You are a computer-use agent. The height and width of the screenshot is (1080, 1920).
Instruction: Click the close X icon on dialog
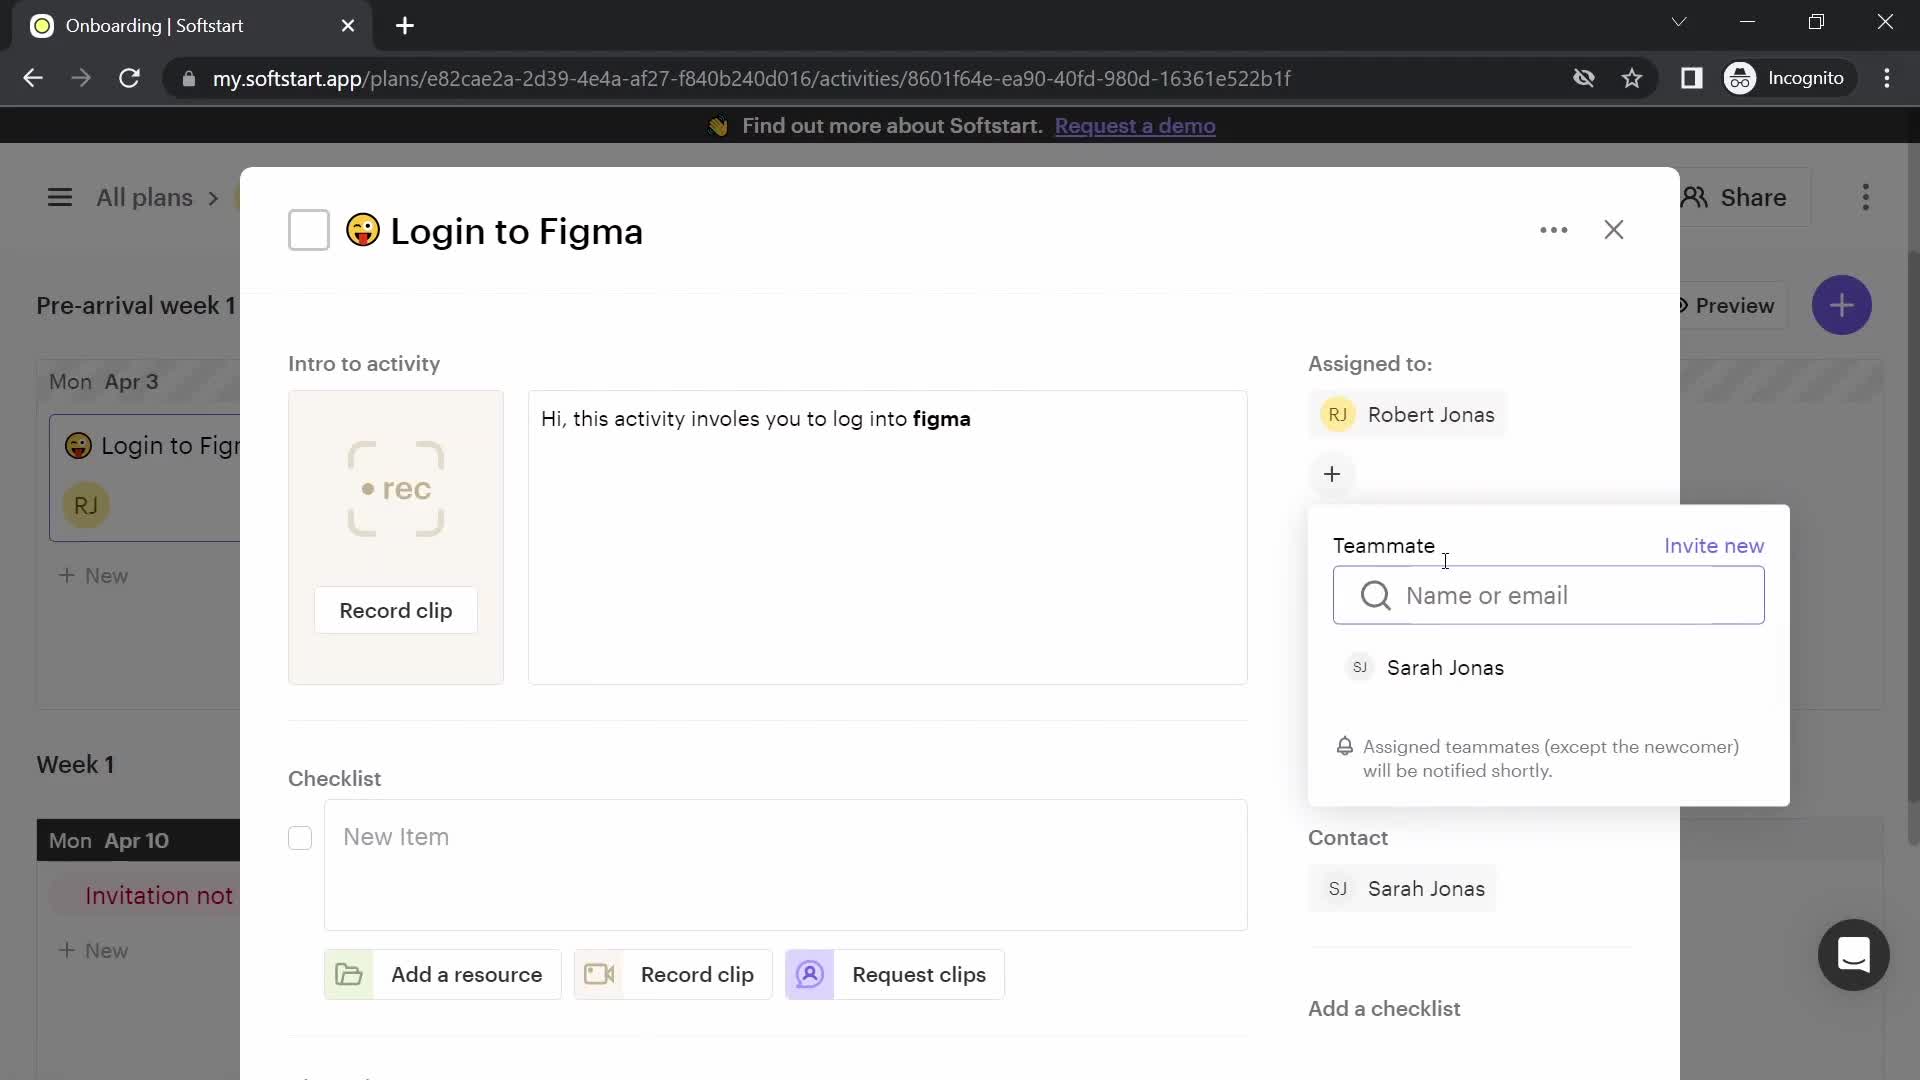tap(1614, 229)
